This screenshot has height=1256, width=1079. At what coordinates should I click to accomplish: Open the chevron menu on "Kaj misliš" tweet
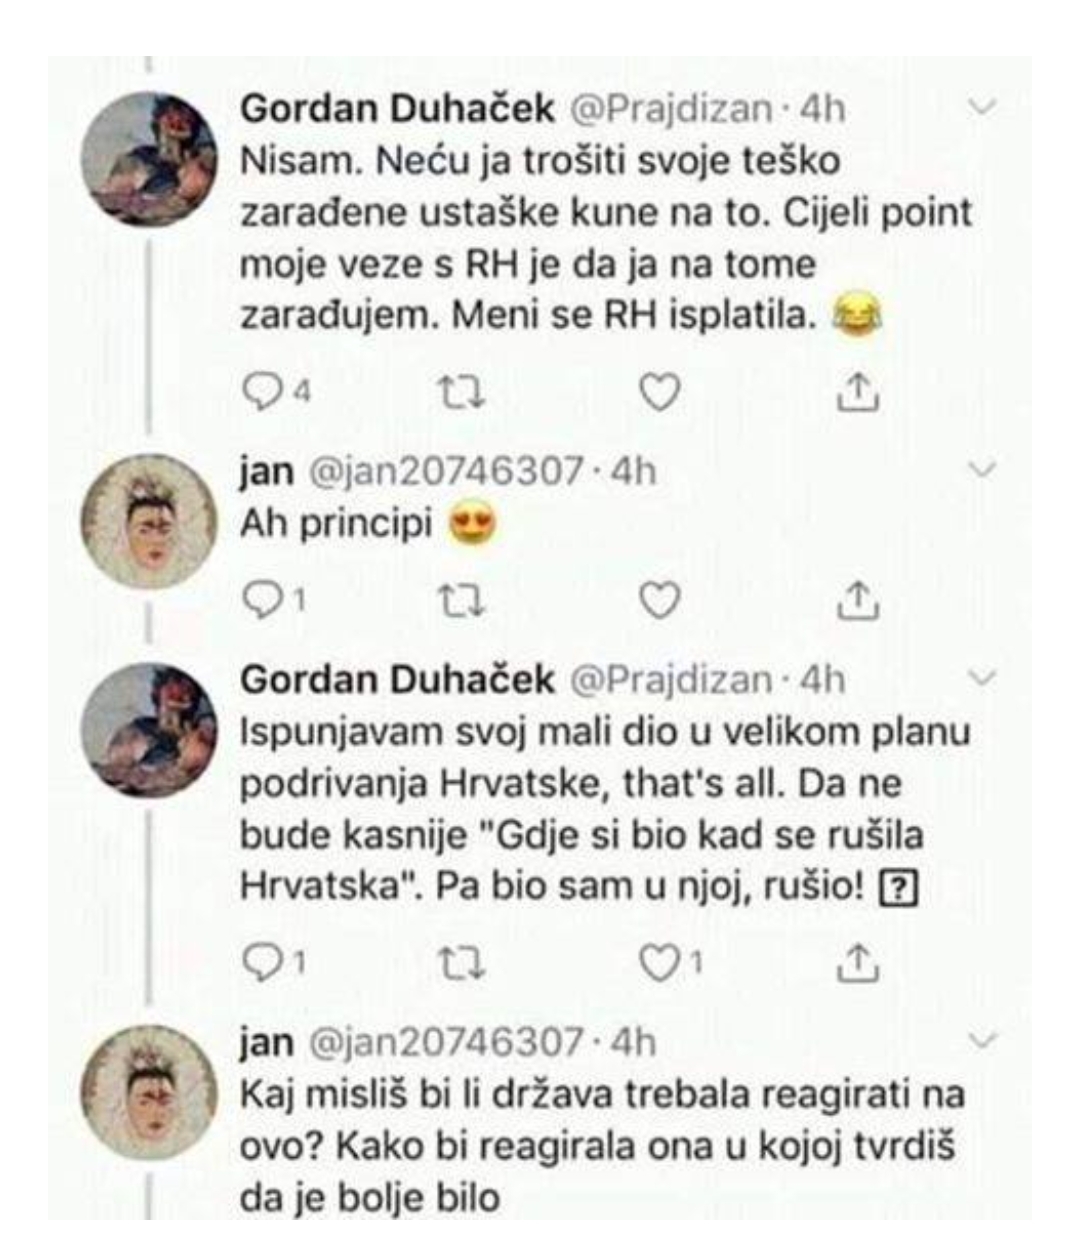click(x=984, y=1041)
